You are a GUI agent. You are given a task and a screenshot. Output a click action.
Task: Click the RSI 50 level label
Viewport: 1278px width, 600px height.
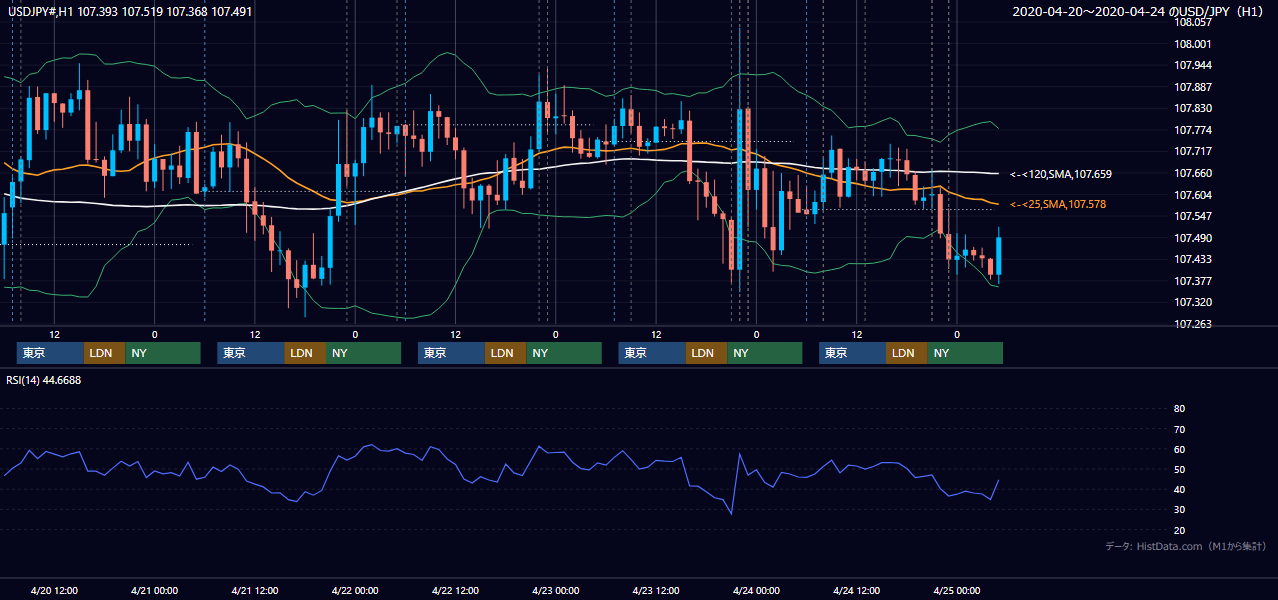pyautogui.click(x=1179, y=470)
